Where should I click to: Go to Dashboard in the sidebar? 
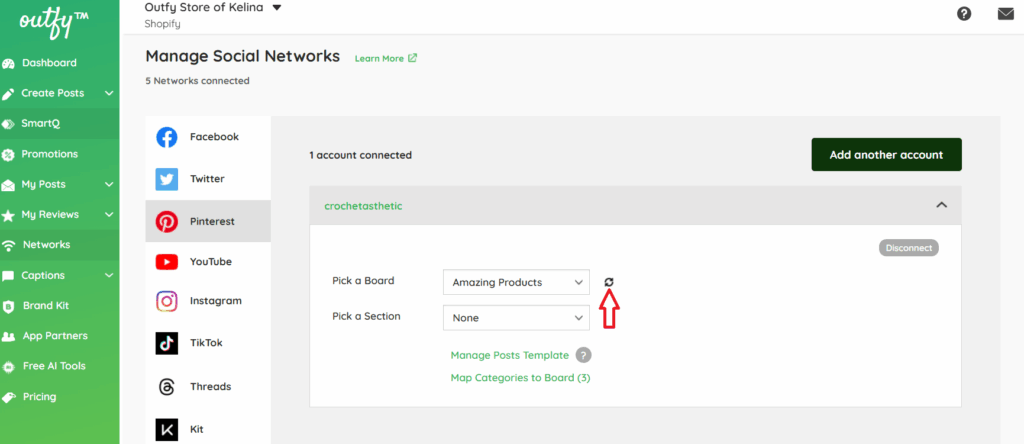coord(50,63)
